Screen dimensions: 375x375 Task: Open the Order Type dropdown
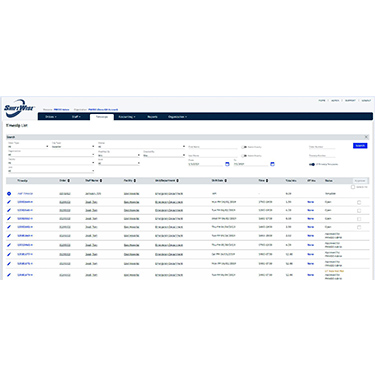tap(28, 146)
